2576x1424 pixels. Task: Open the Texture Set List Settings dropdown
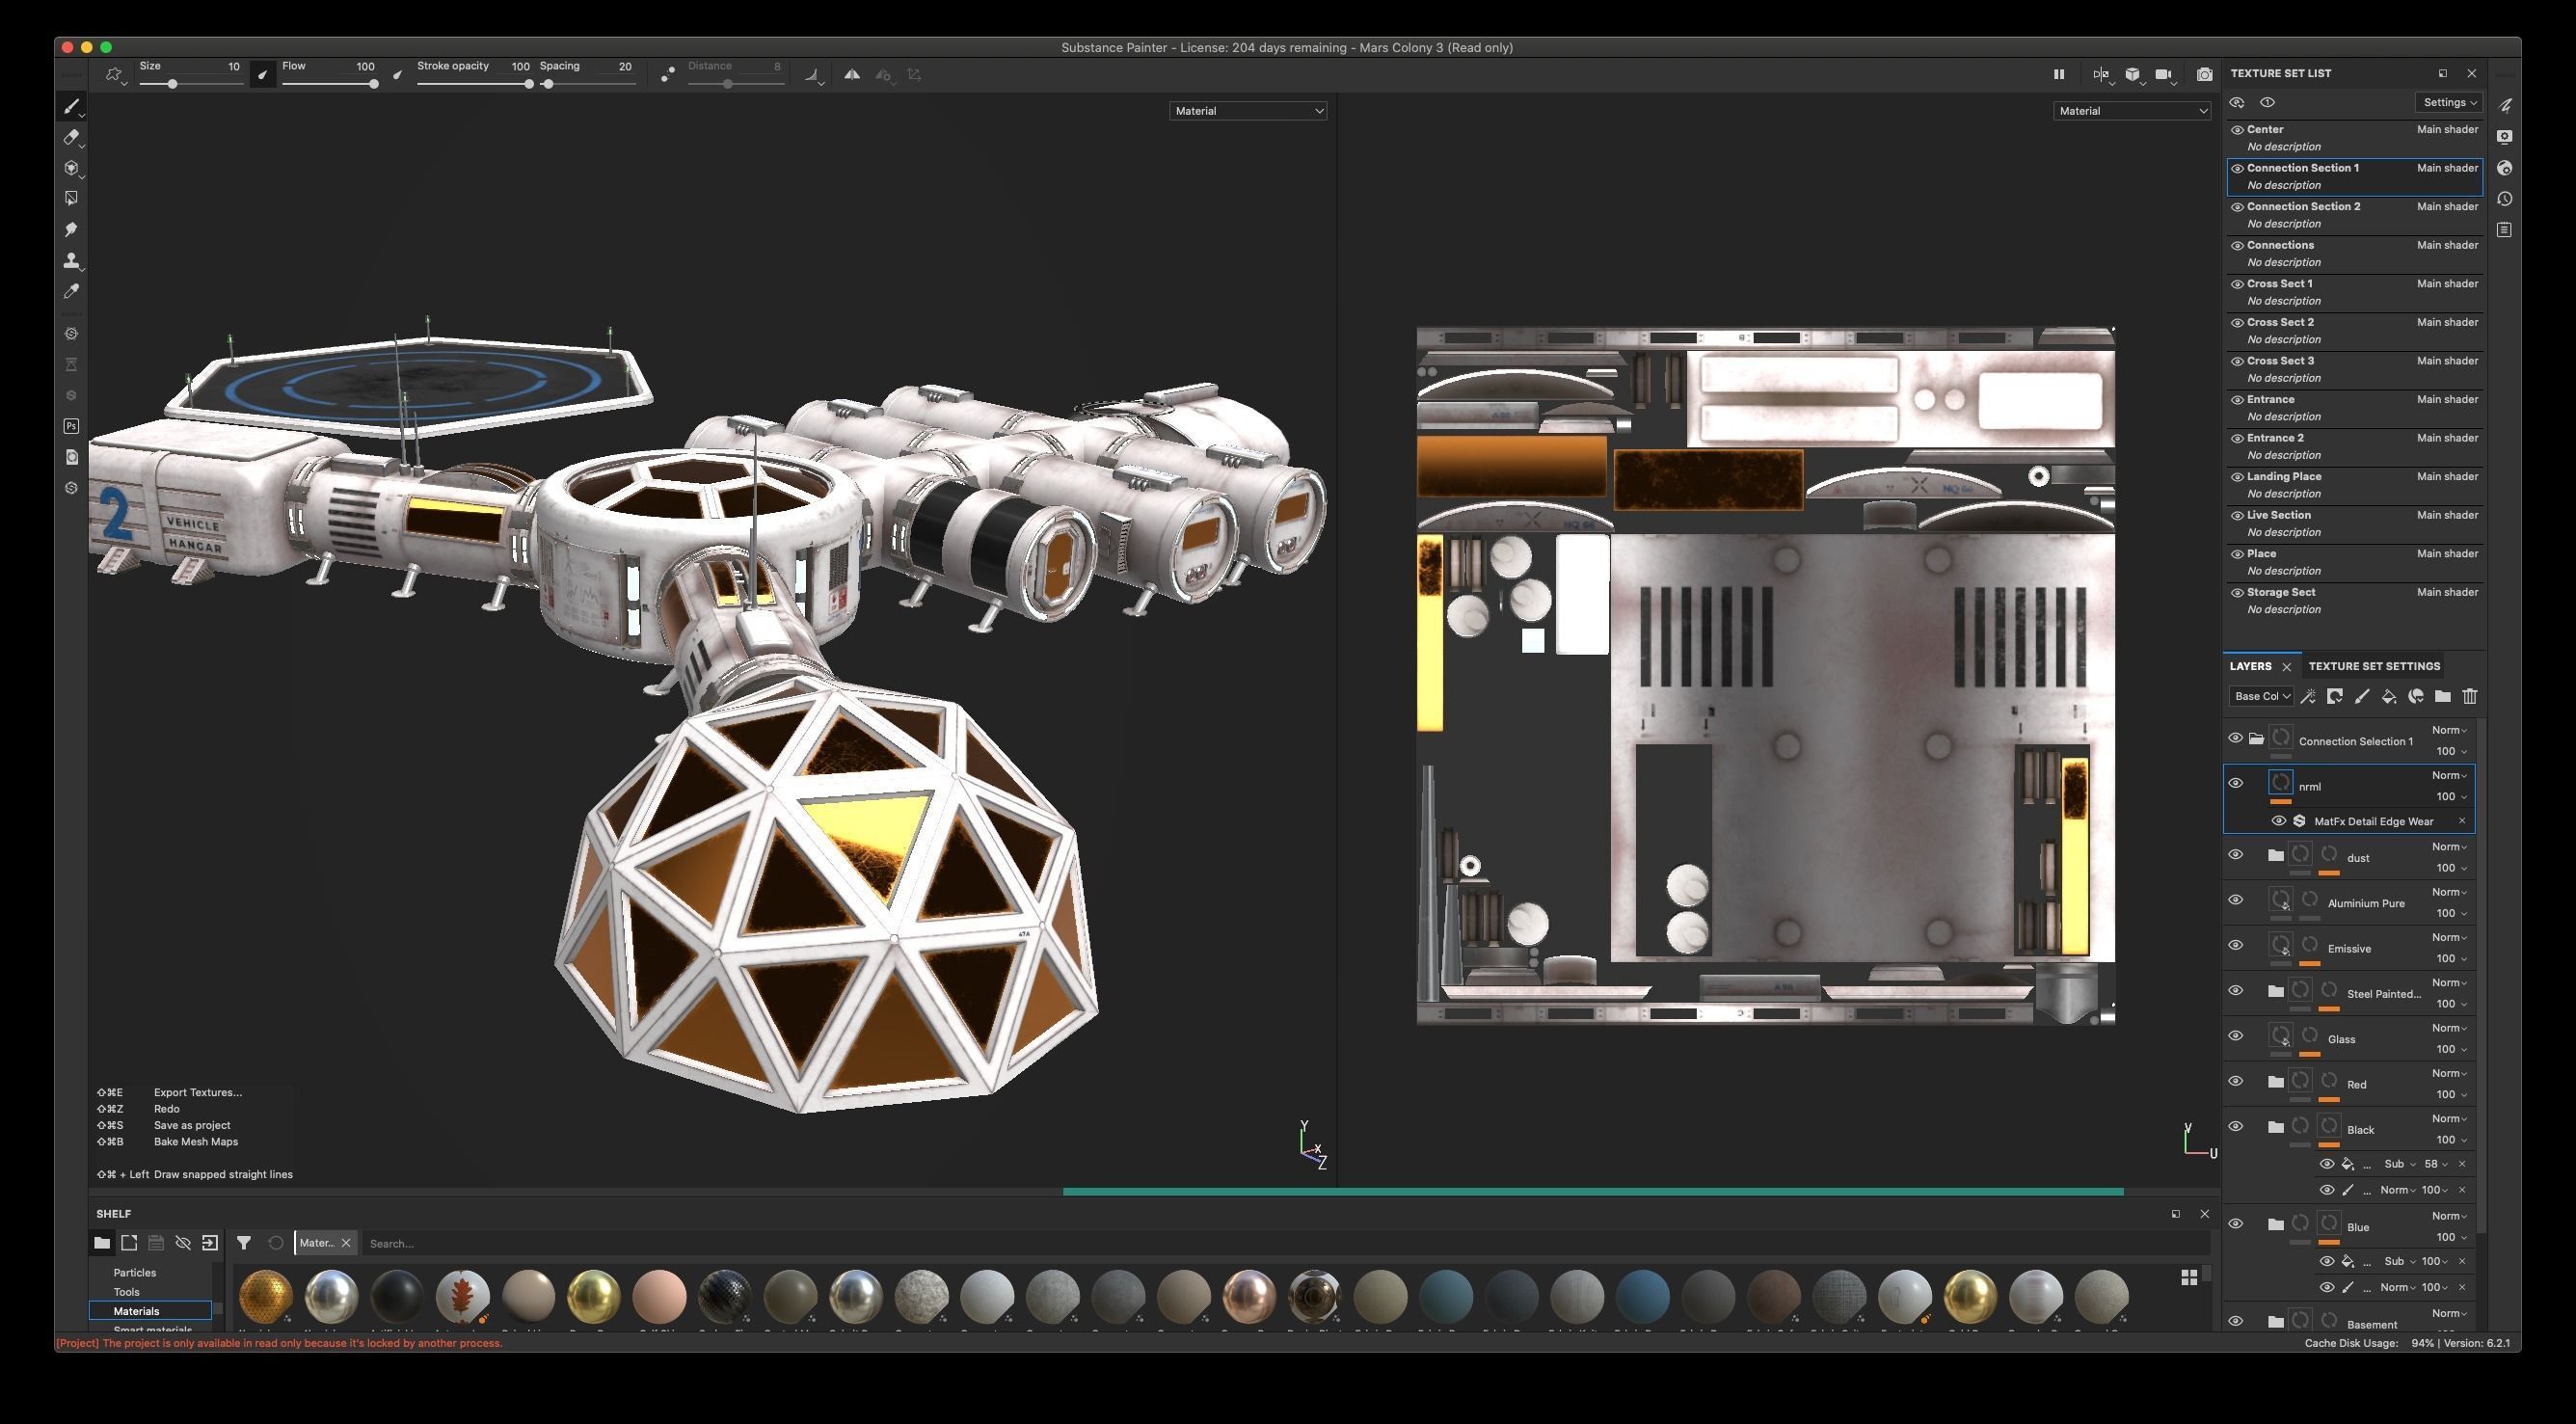click(2449, 102)
